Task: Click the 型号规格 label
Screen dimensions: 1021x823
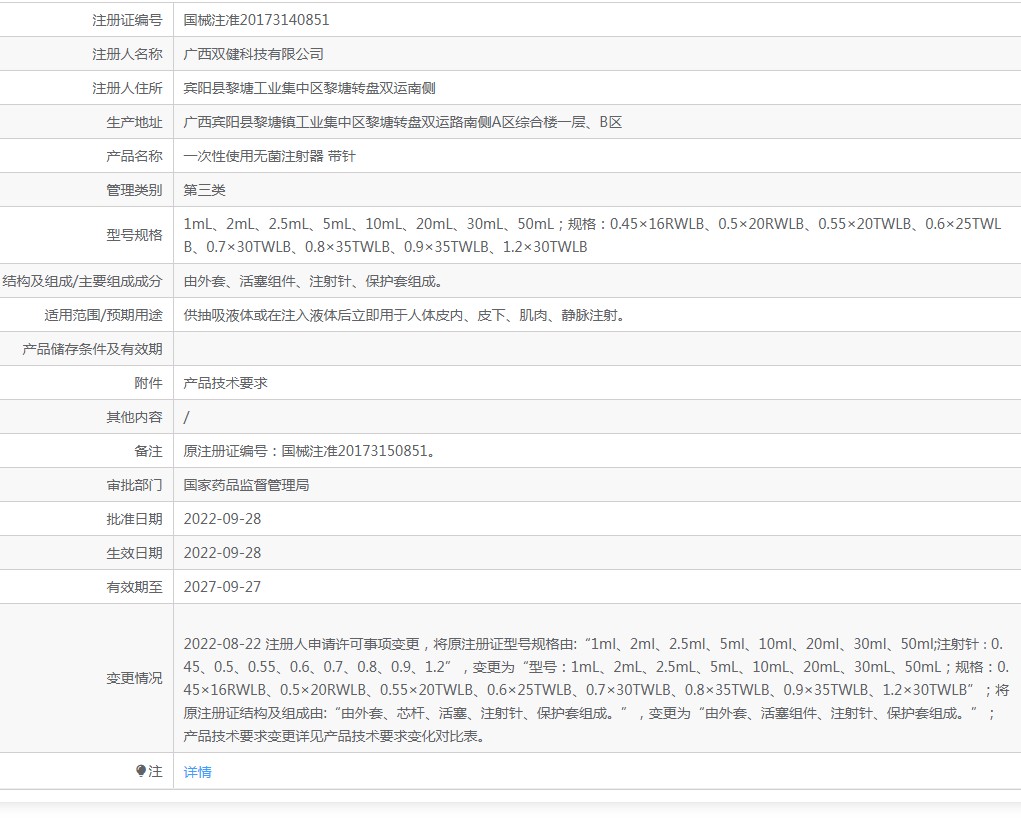Action: click(134, 235)
